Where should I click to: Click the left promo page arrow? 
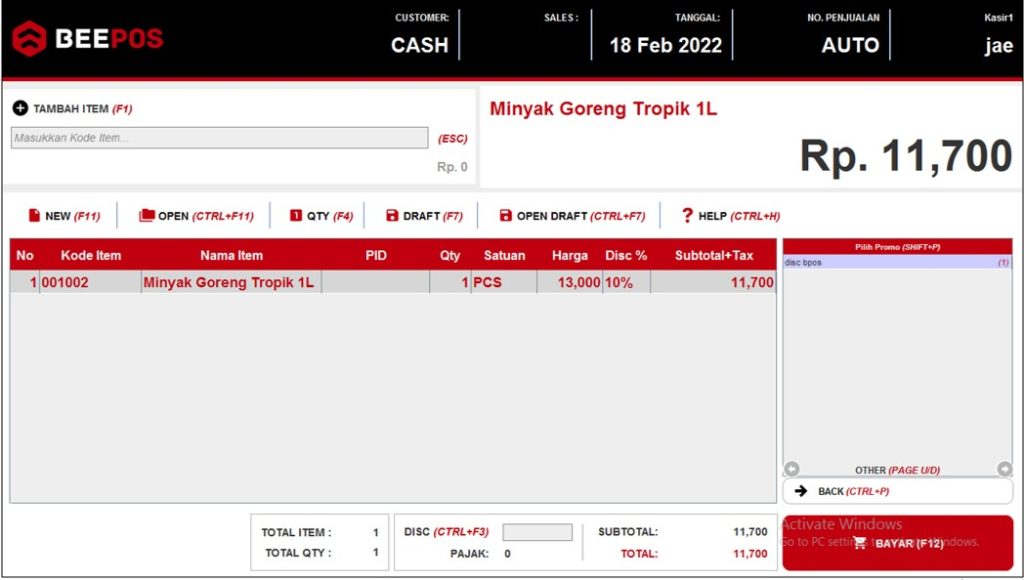click(792, 468)
